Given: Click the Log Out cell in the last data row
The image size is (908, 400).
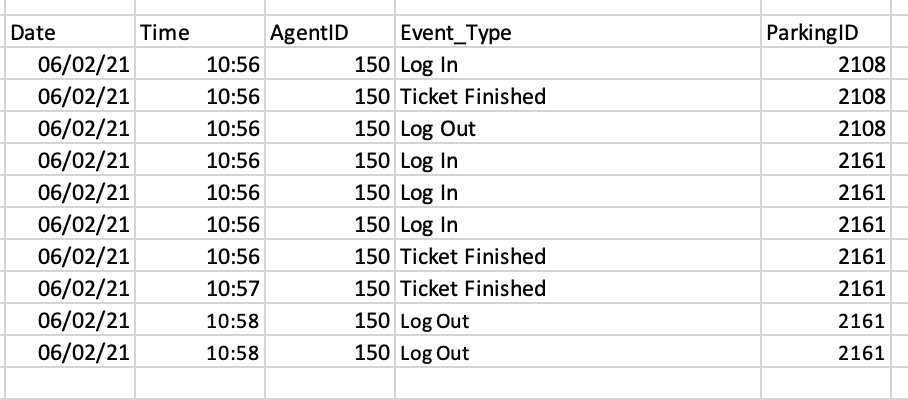Looking at the screenshot, I should pyautogui.click(x=577, y=352).
